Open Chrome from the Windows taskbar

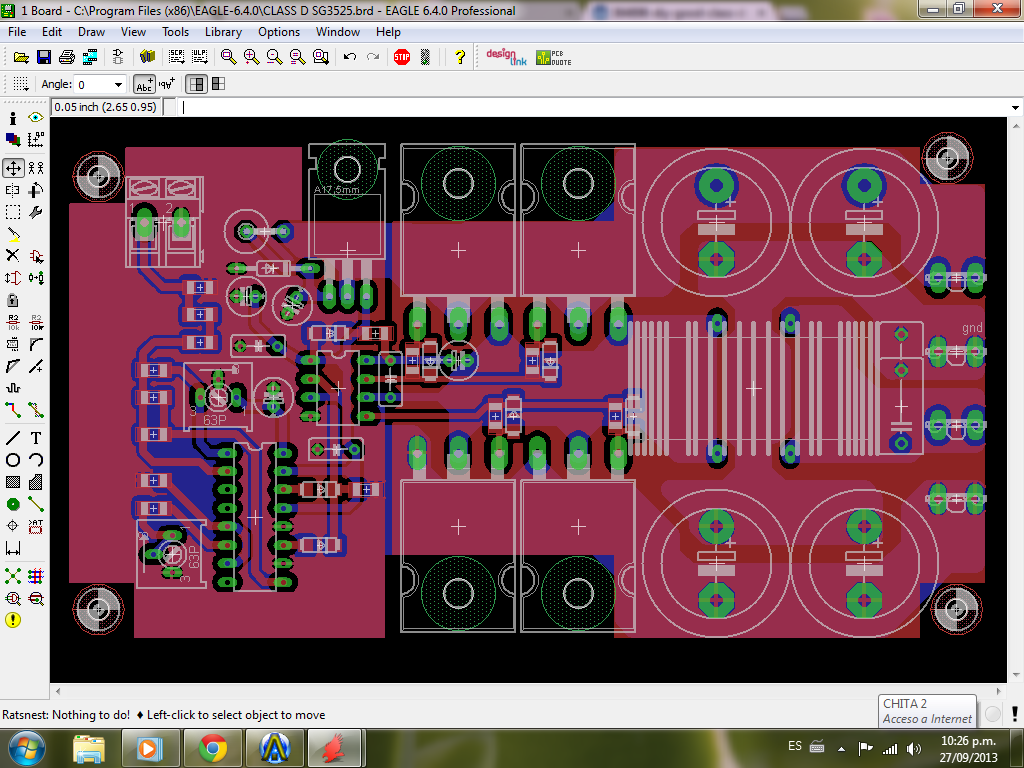[213, 748]
